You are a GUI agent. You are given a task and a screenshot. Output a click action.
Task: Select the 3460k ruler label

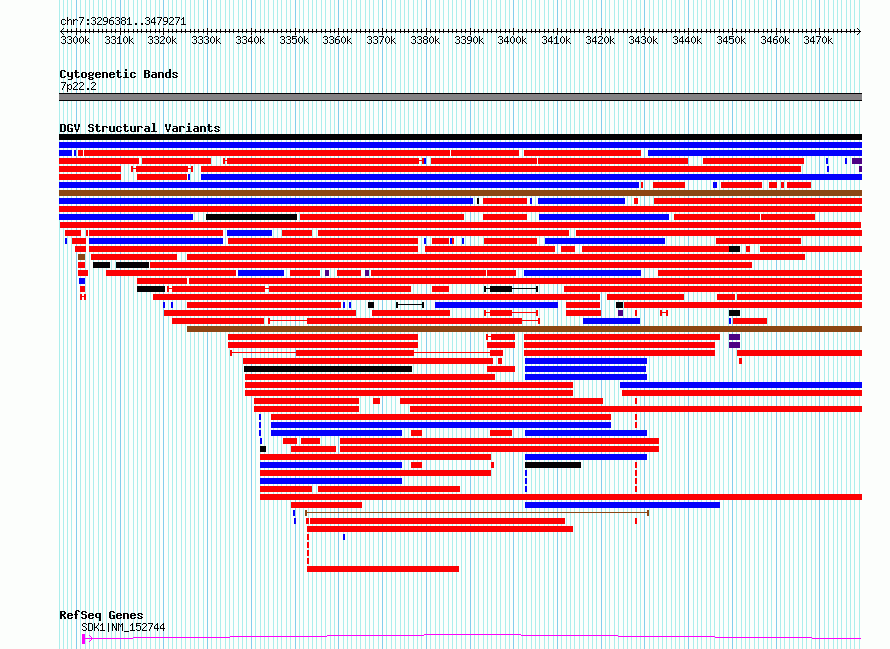click(x=775, y=40)
